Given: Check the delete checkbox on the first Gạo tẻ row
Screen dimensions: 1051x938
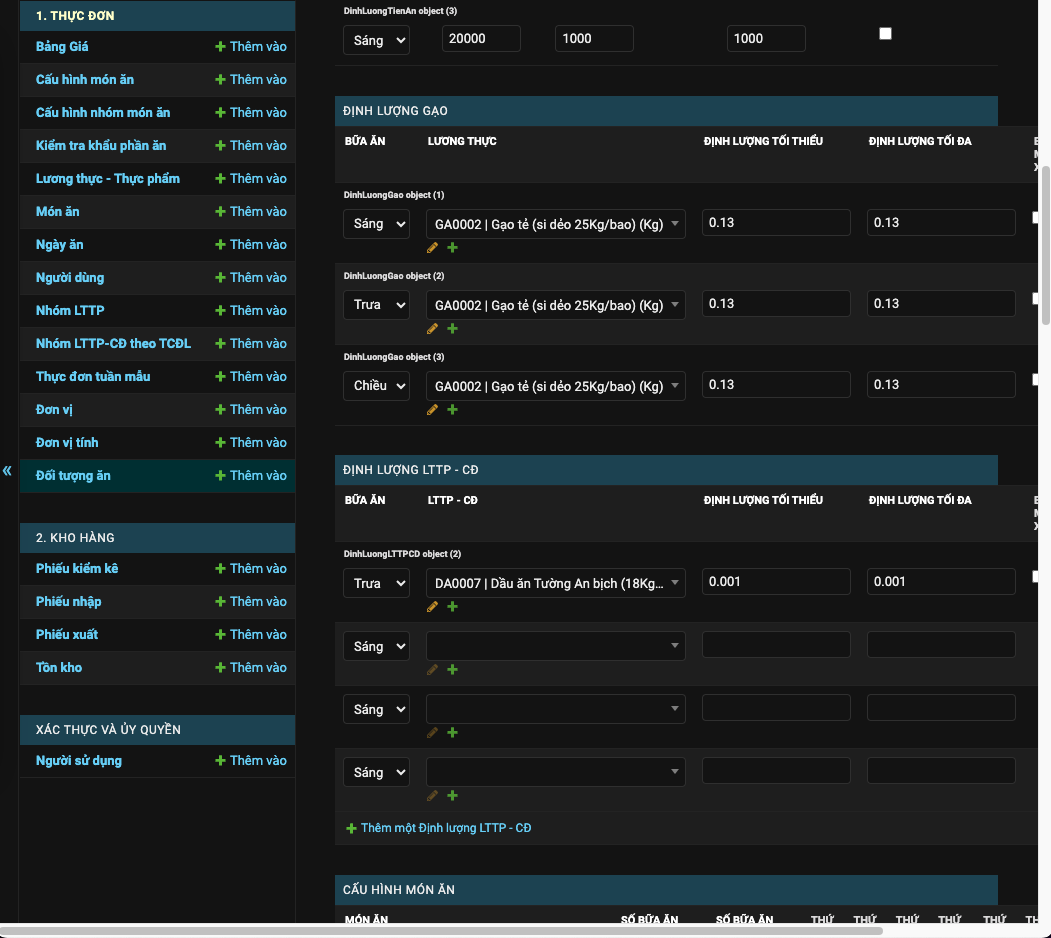Looking at the screenshot, I should click(1035, 218).
